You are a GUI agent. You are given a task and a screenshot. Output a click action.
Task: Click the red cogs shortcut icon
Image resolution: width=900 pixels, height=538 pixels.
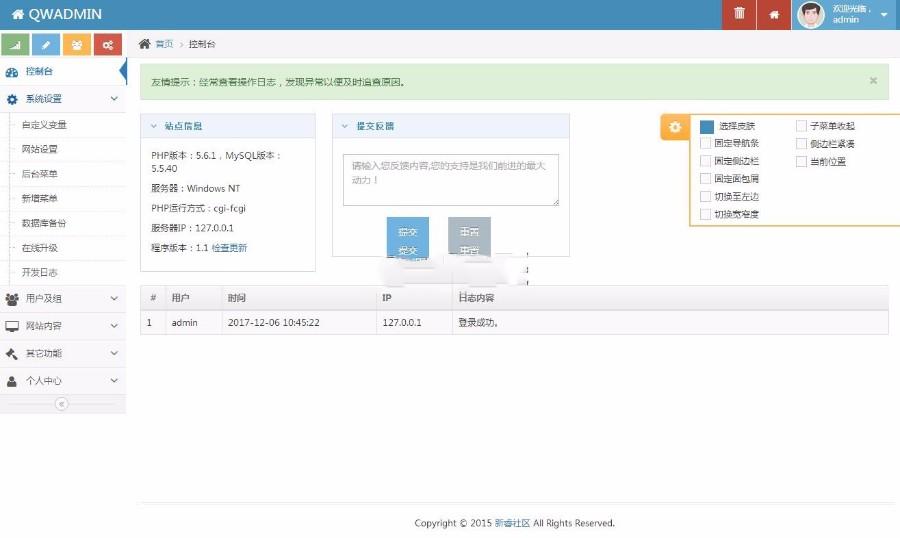point(107,45)
